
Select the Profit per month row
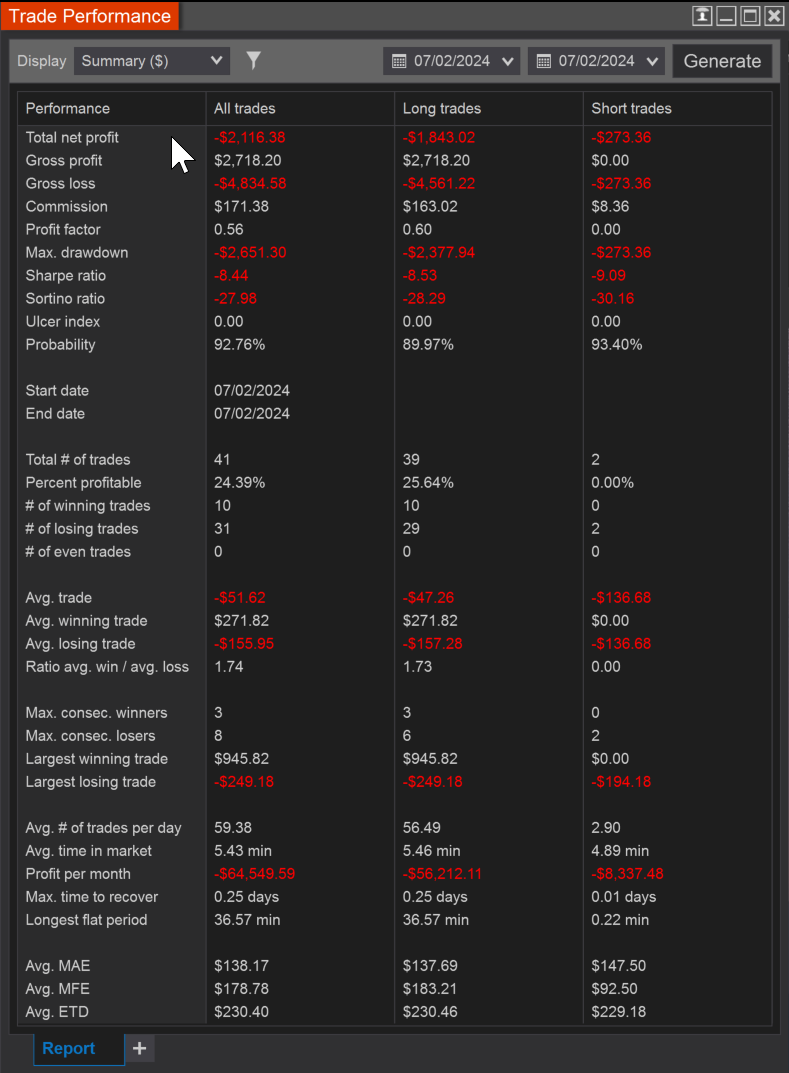394,874
